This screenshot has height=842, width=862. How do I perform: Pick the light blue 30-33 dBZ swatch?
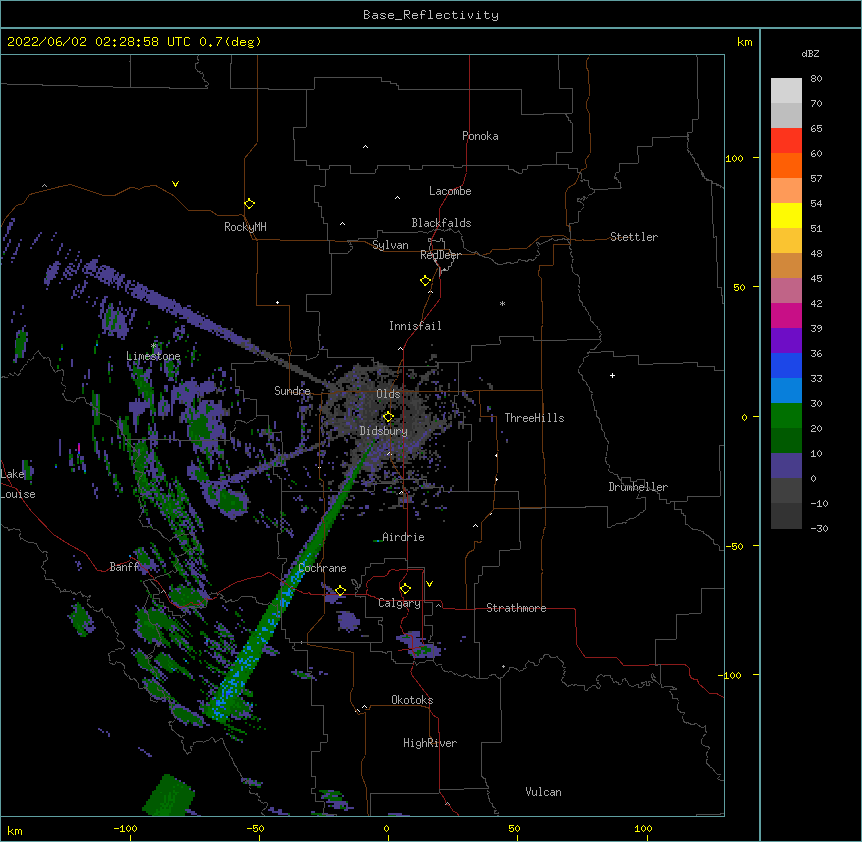point(786,391)
